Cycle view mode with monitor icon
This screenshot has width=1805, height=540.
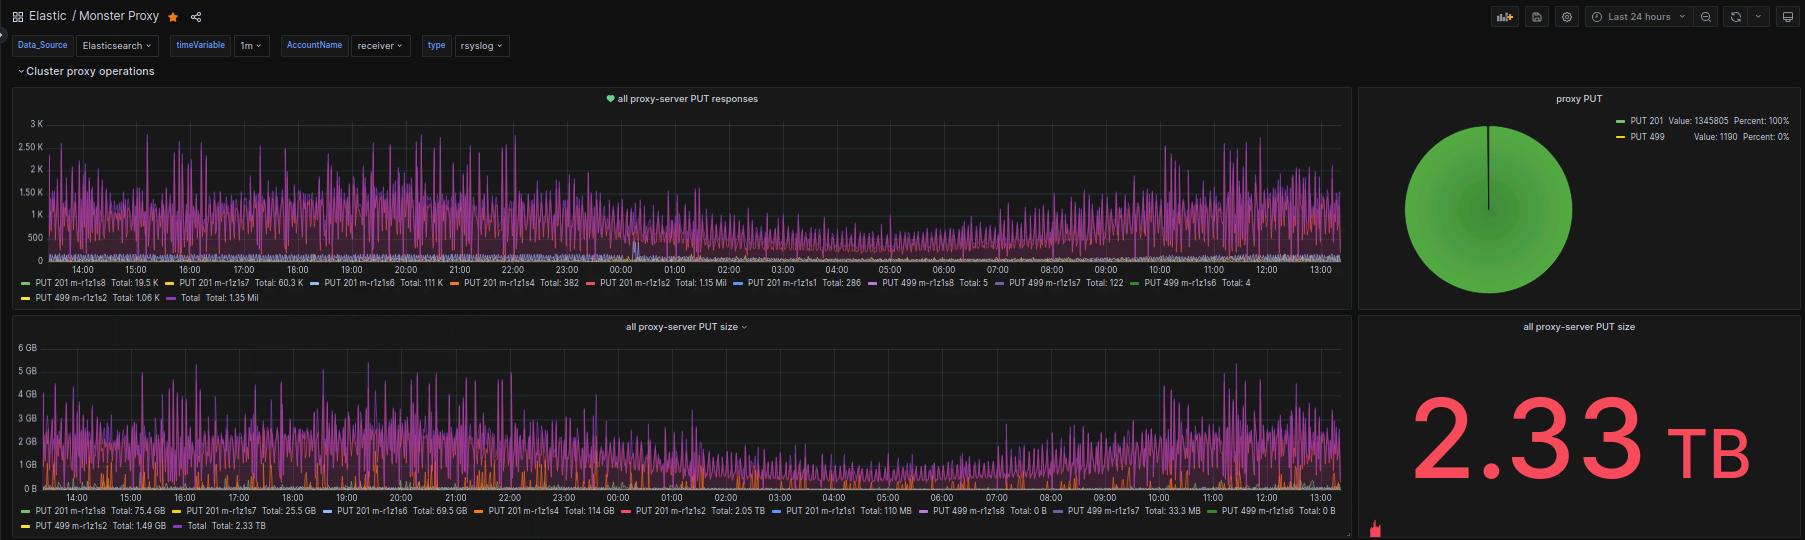(1788, 17)
